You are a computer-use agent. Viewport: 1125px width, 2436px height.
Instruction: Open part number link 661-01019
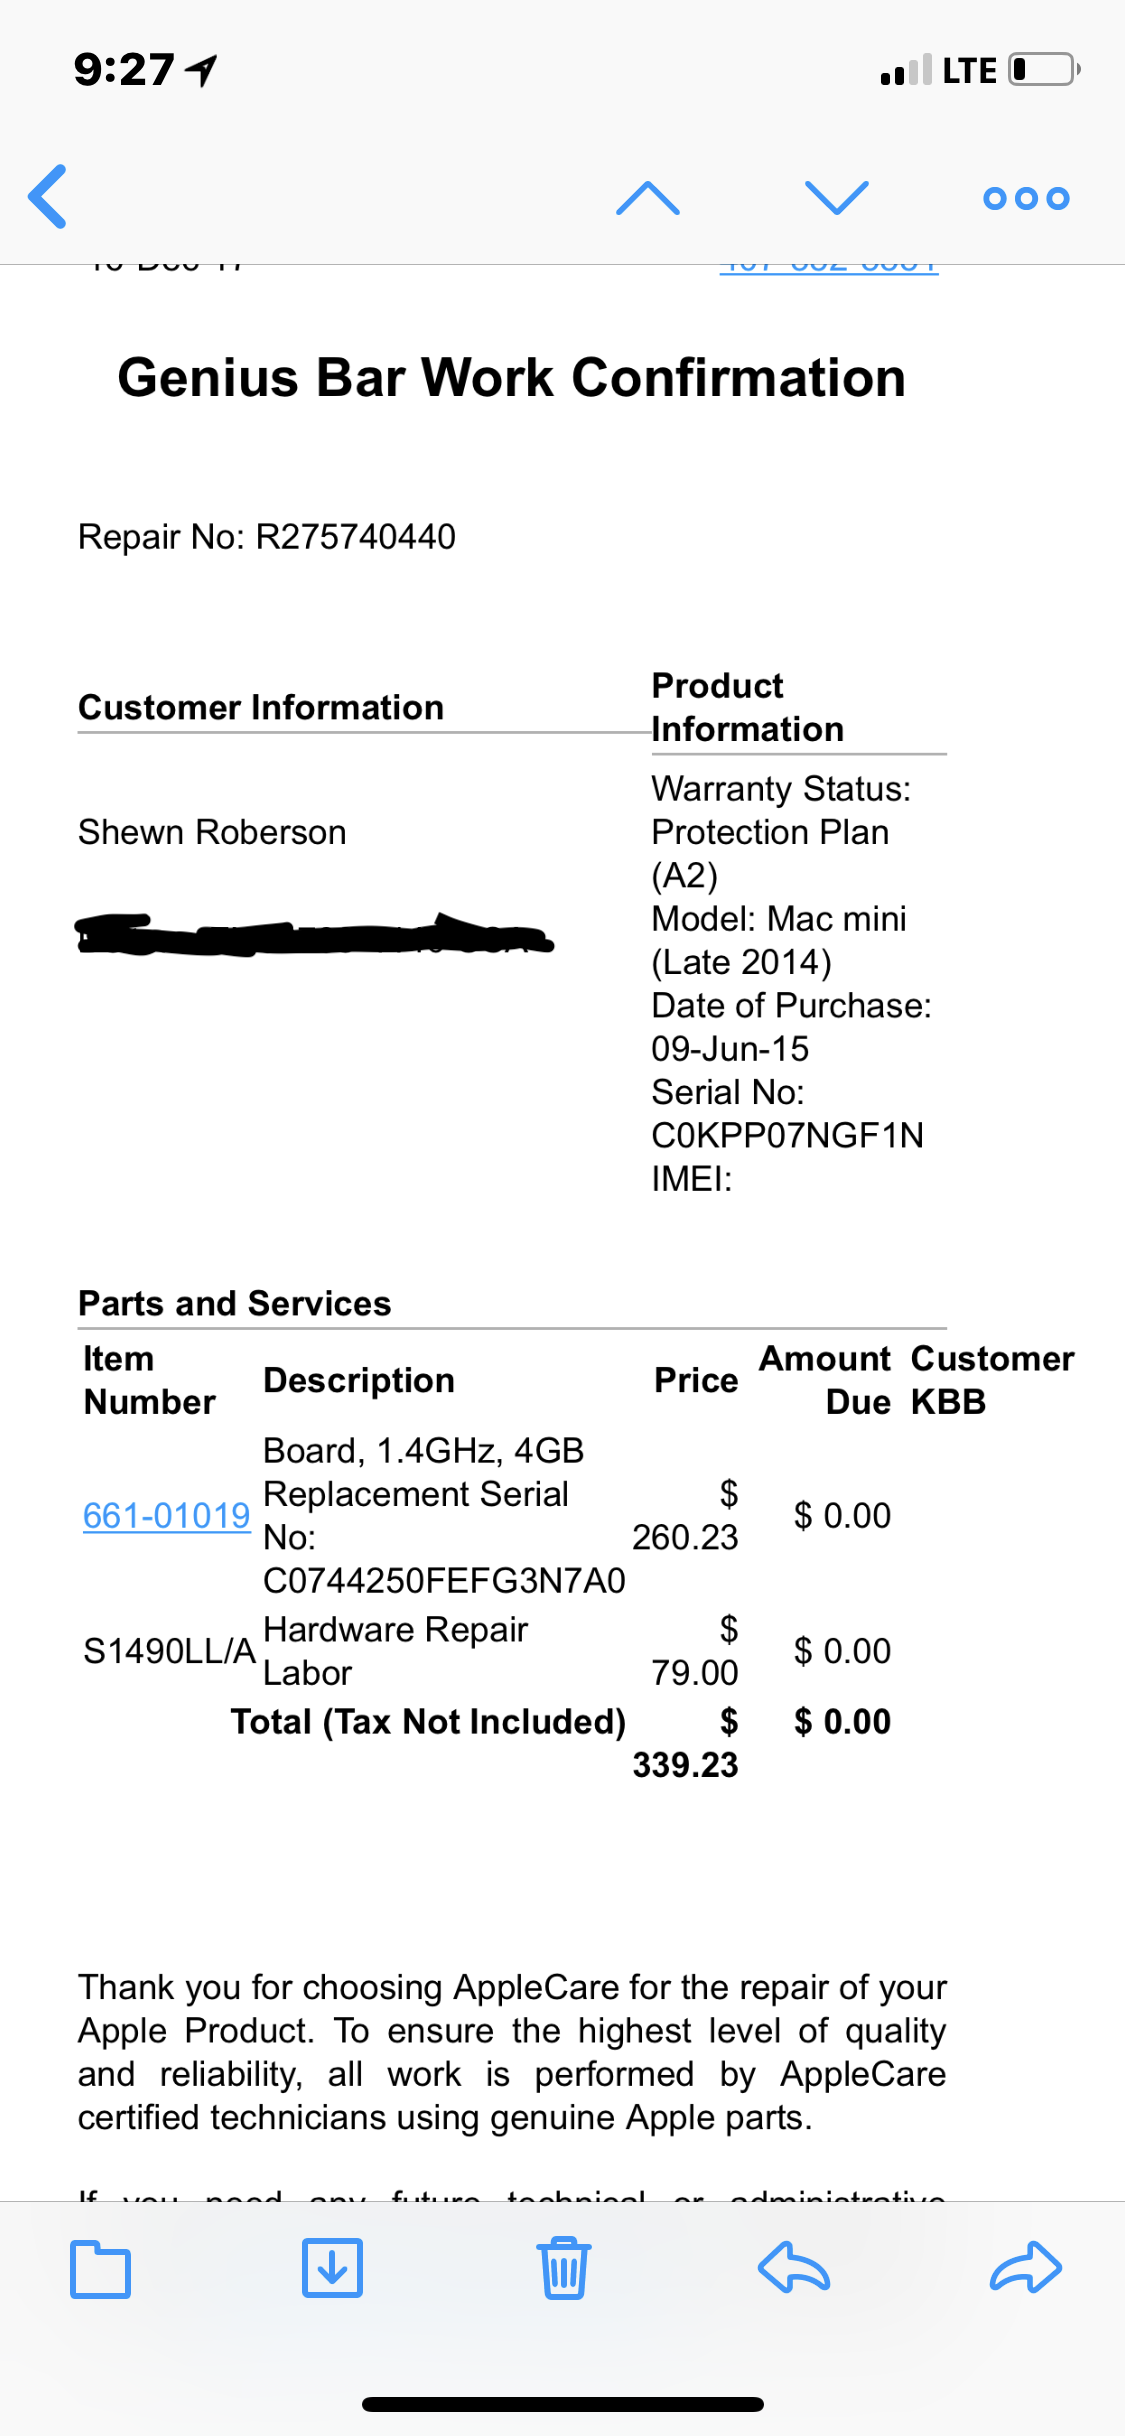tap(166, 1516)
